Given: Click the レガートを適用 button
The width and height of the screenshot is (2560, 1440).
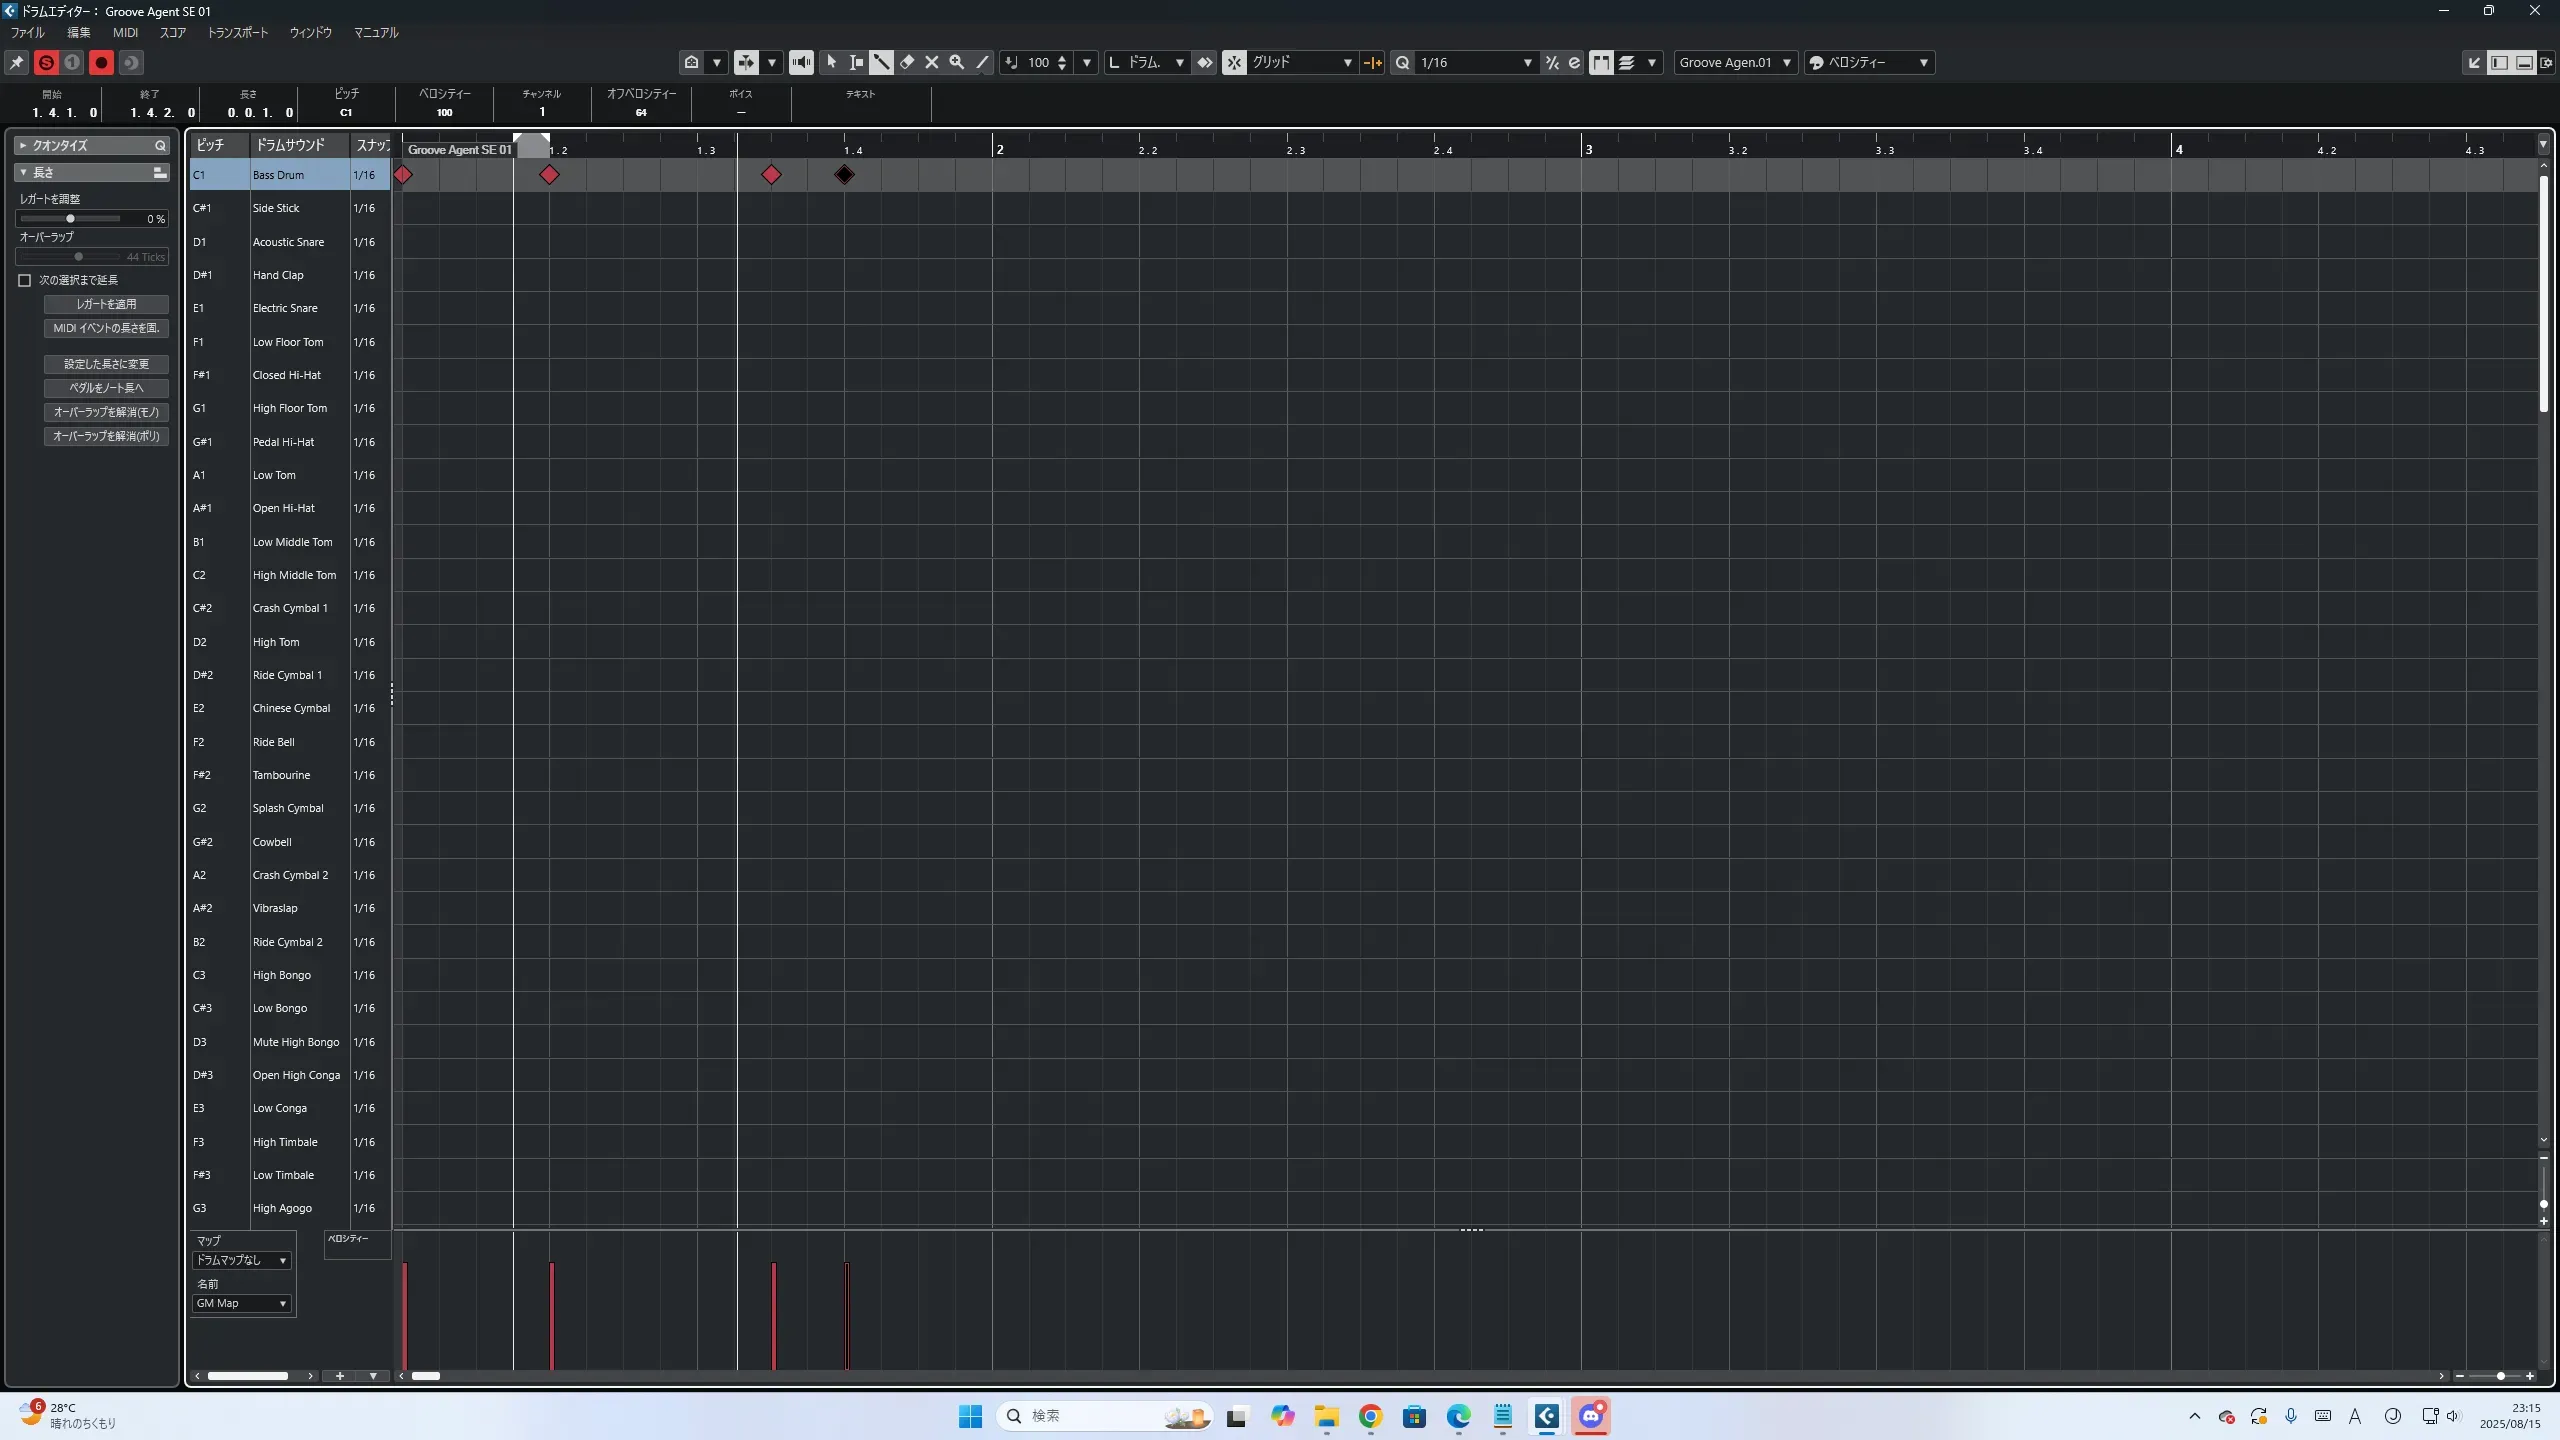Looking at the screenshot, I should click(106, 304).
